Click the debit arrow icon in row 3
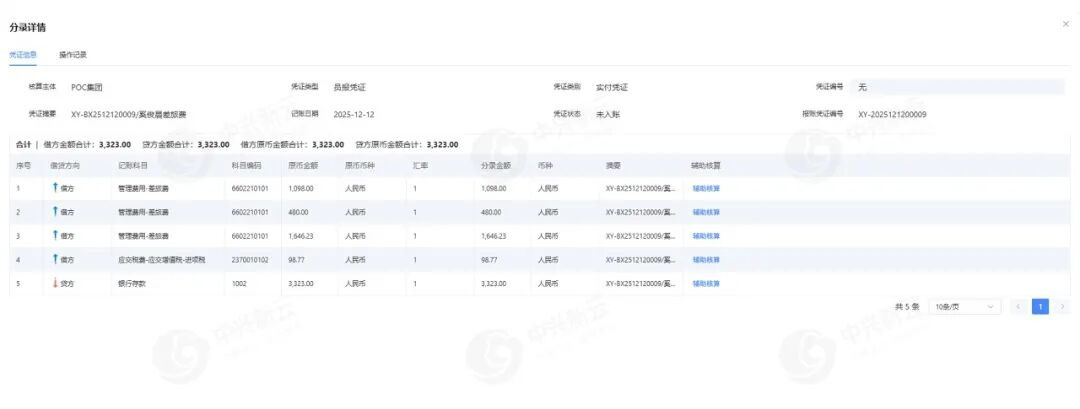 pos(55,235)
